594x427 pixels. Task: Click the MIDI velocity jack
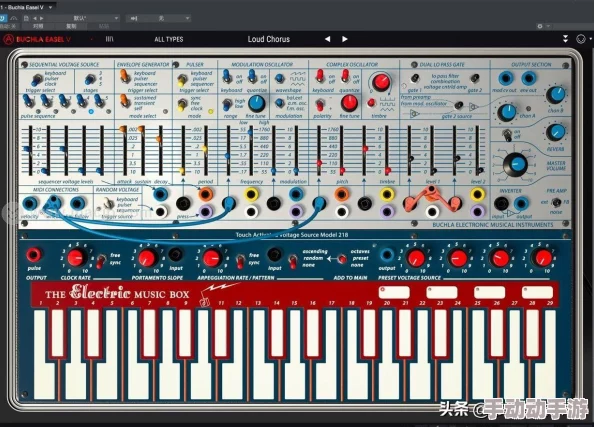click(x=30, y=203)
